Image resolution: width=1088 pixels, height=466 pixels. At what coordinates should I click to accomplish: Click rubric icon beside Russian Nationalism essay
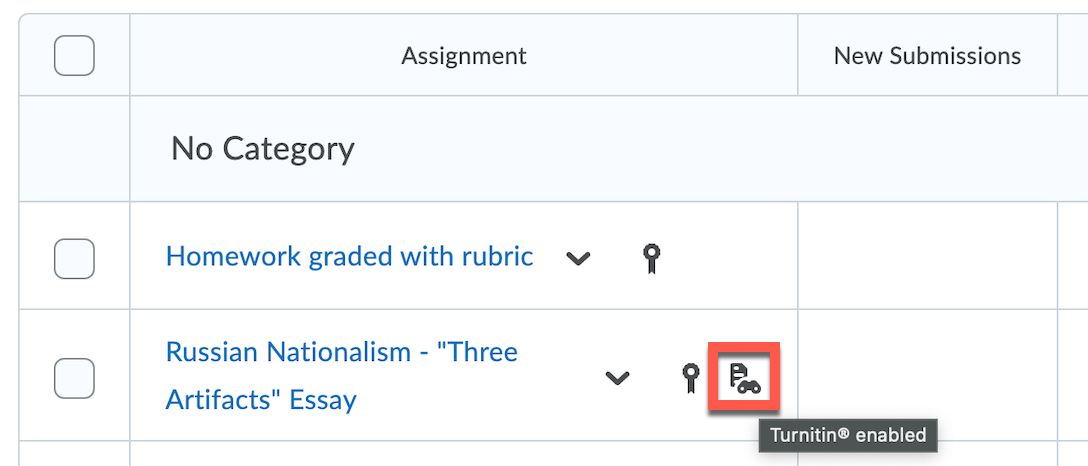click(690, 378)
